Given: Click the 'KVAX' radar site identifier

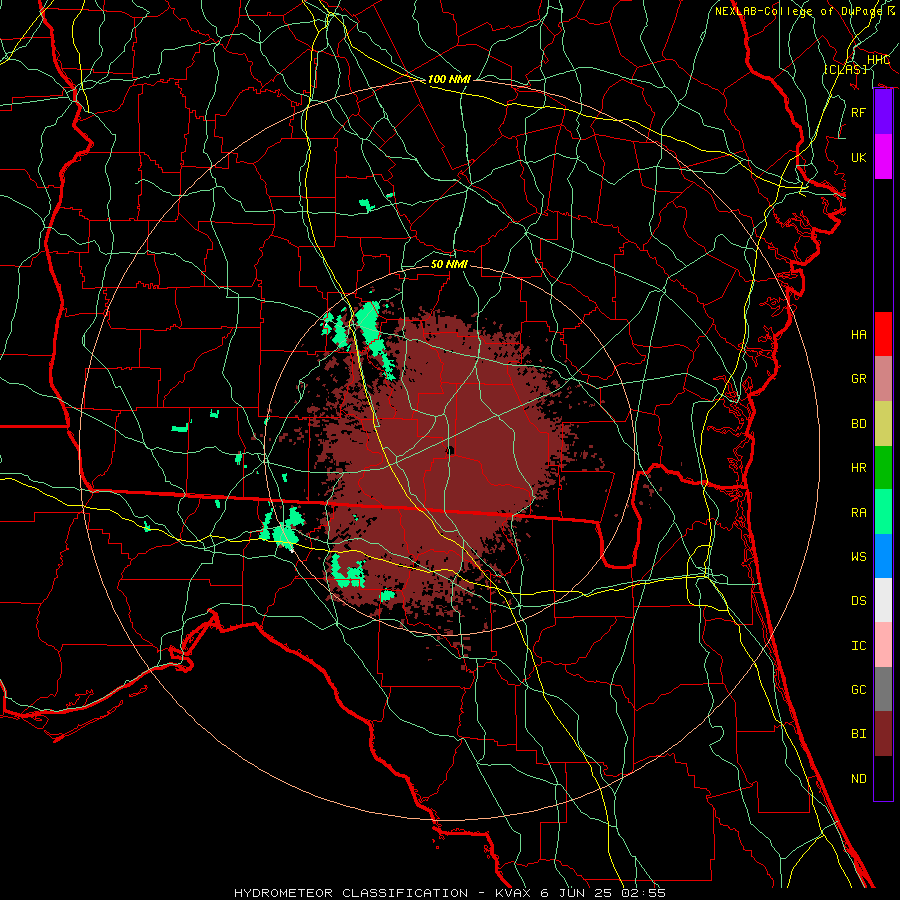Looking at the screenshot, I should coord(514,893).
